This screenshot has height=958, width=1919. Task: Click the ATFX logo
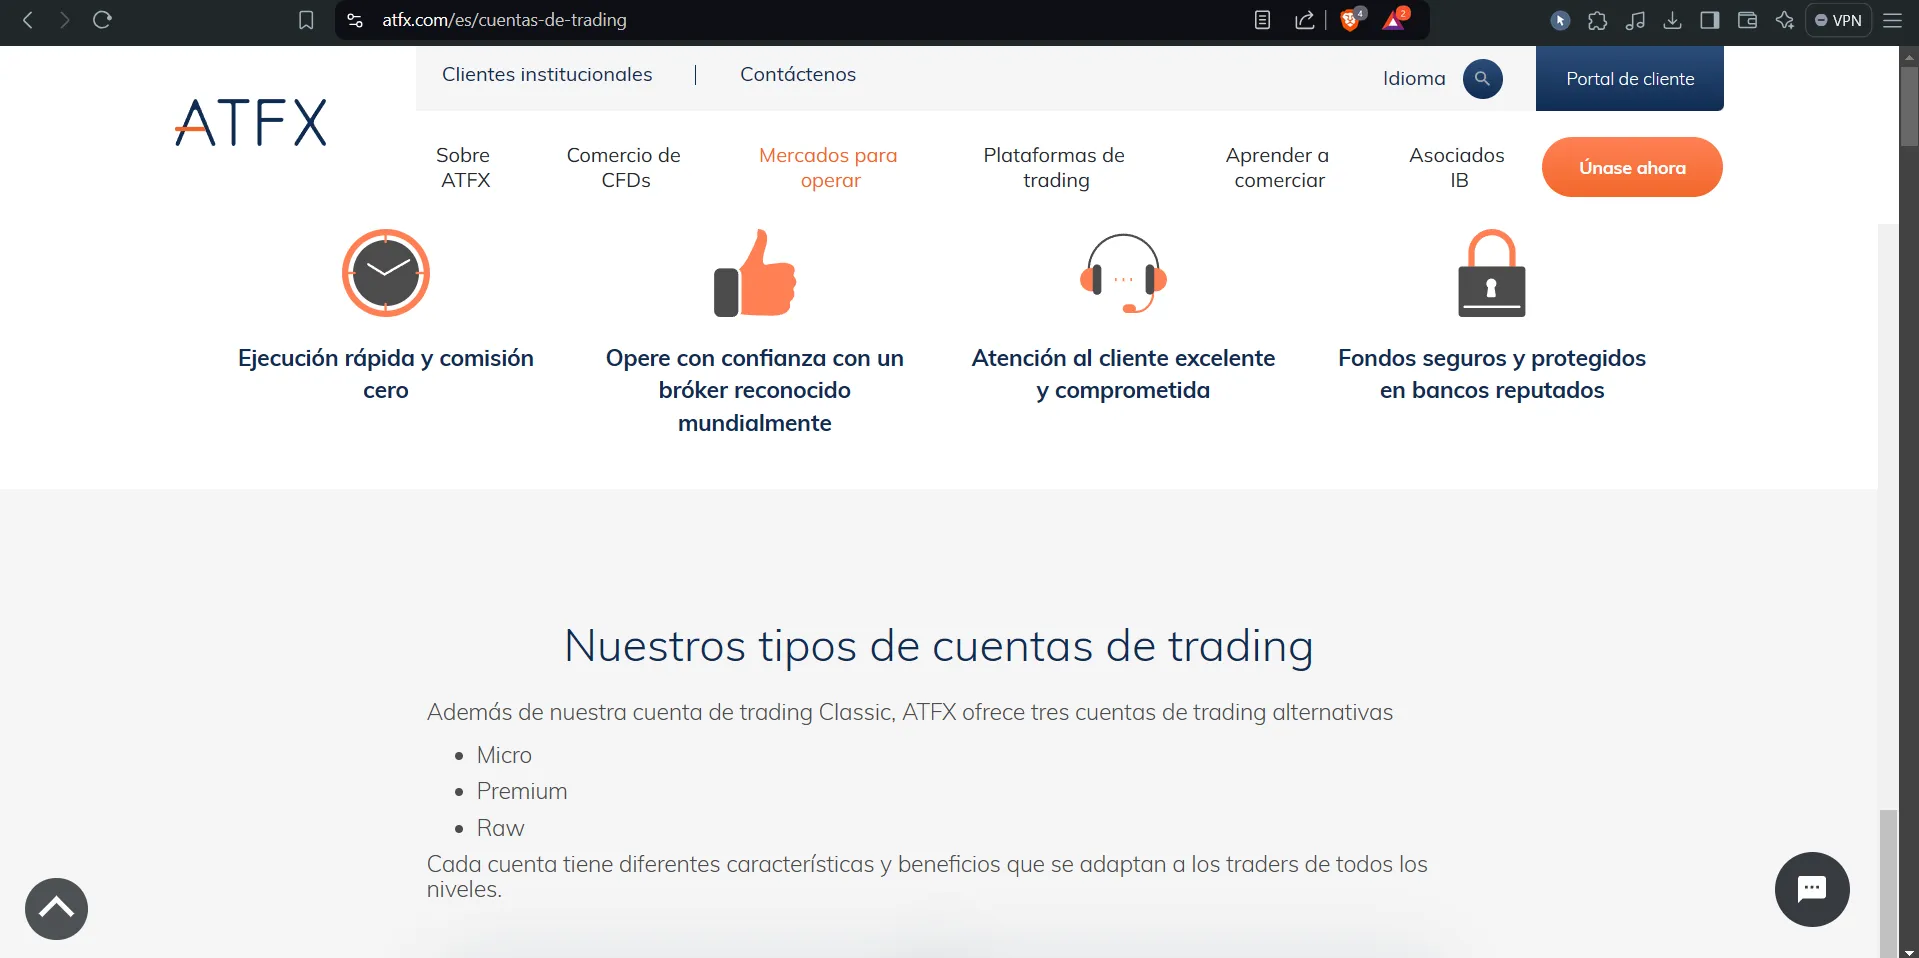[251, 122]
